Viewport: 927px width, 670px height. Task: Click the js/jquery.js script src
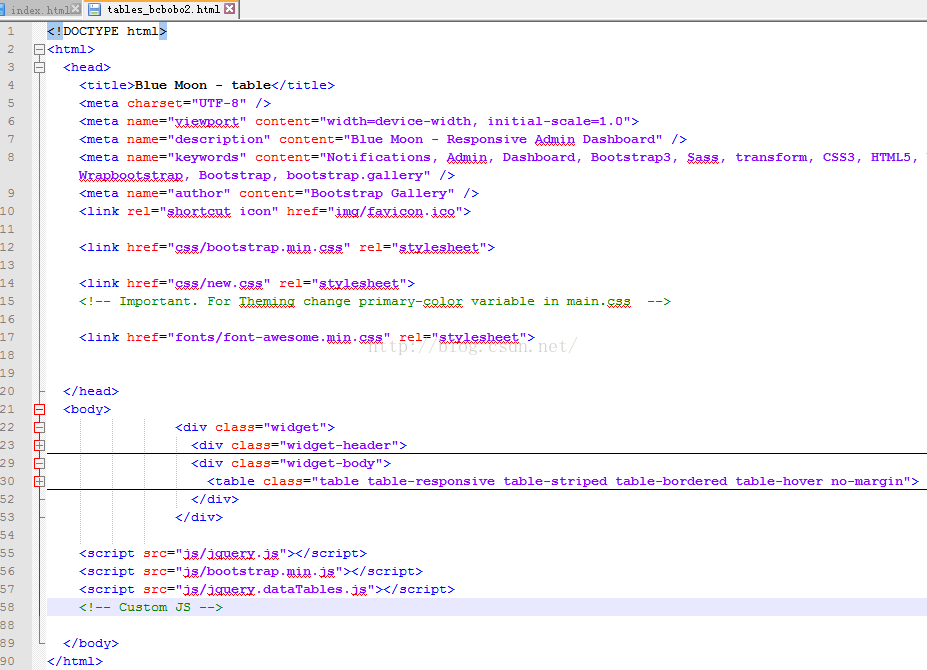pos(231,554)
